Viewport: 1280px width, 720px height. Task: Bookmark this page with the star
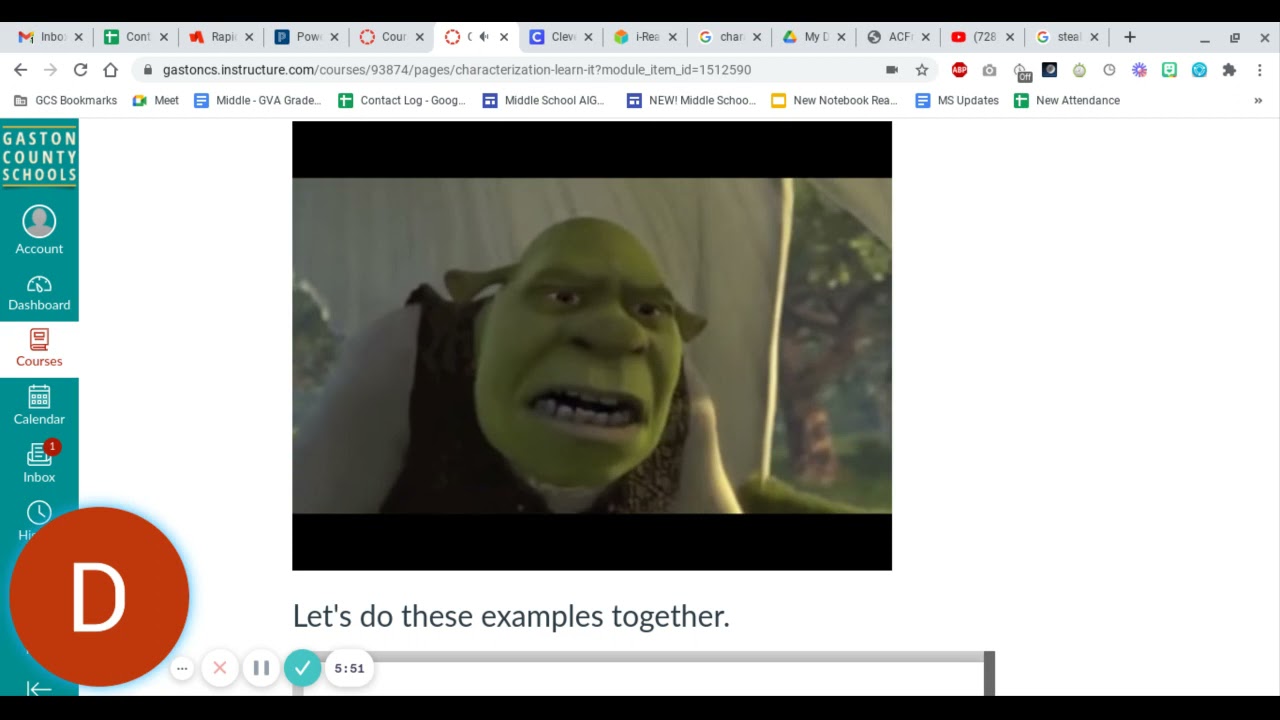922,69
